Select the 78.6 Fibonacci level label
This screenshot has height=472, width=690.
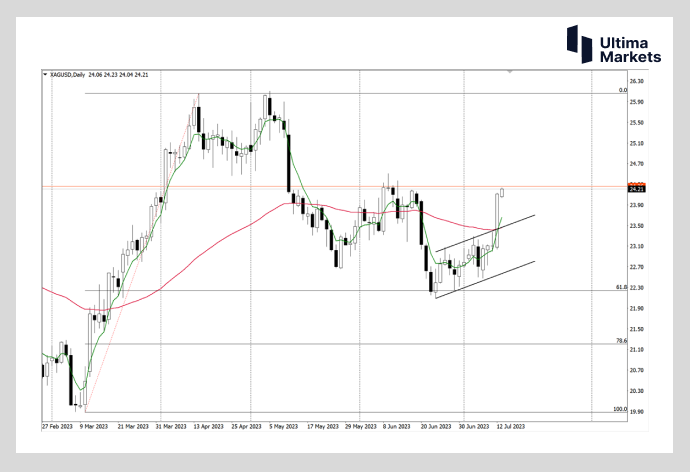click(x=620, y=341)
